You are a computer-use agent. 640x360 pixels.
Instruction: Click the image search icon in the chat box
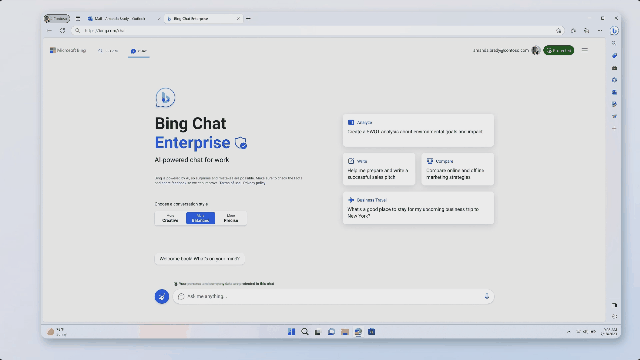click(181, 296)
